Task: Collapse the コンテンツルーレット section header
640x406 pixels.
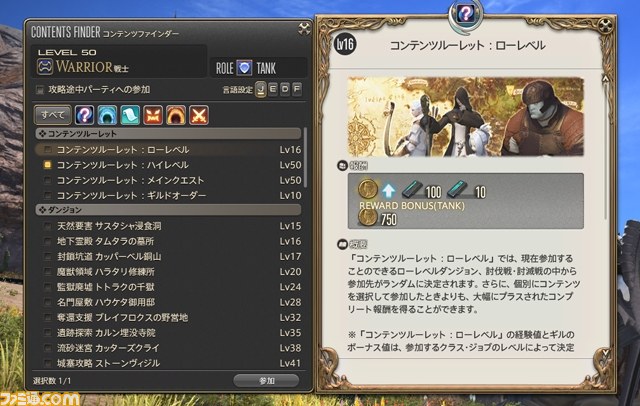Action: pos(169,133)
